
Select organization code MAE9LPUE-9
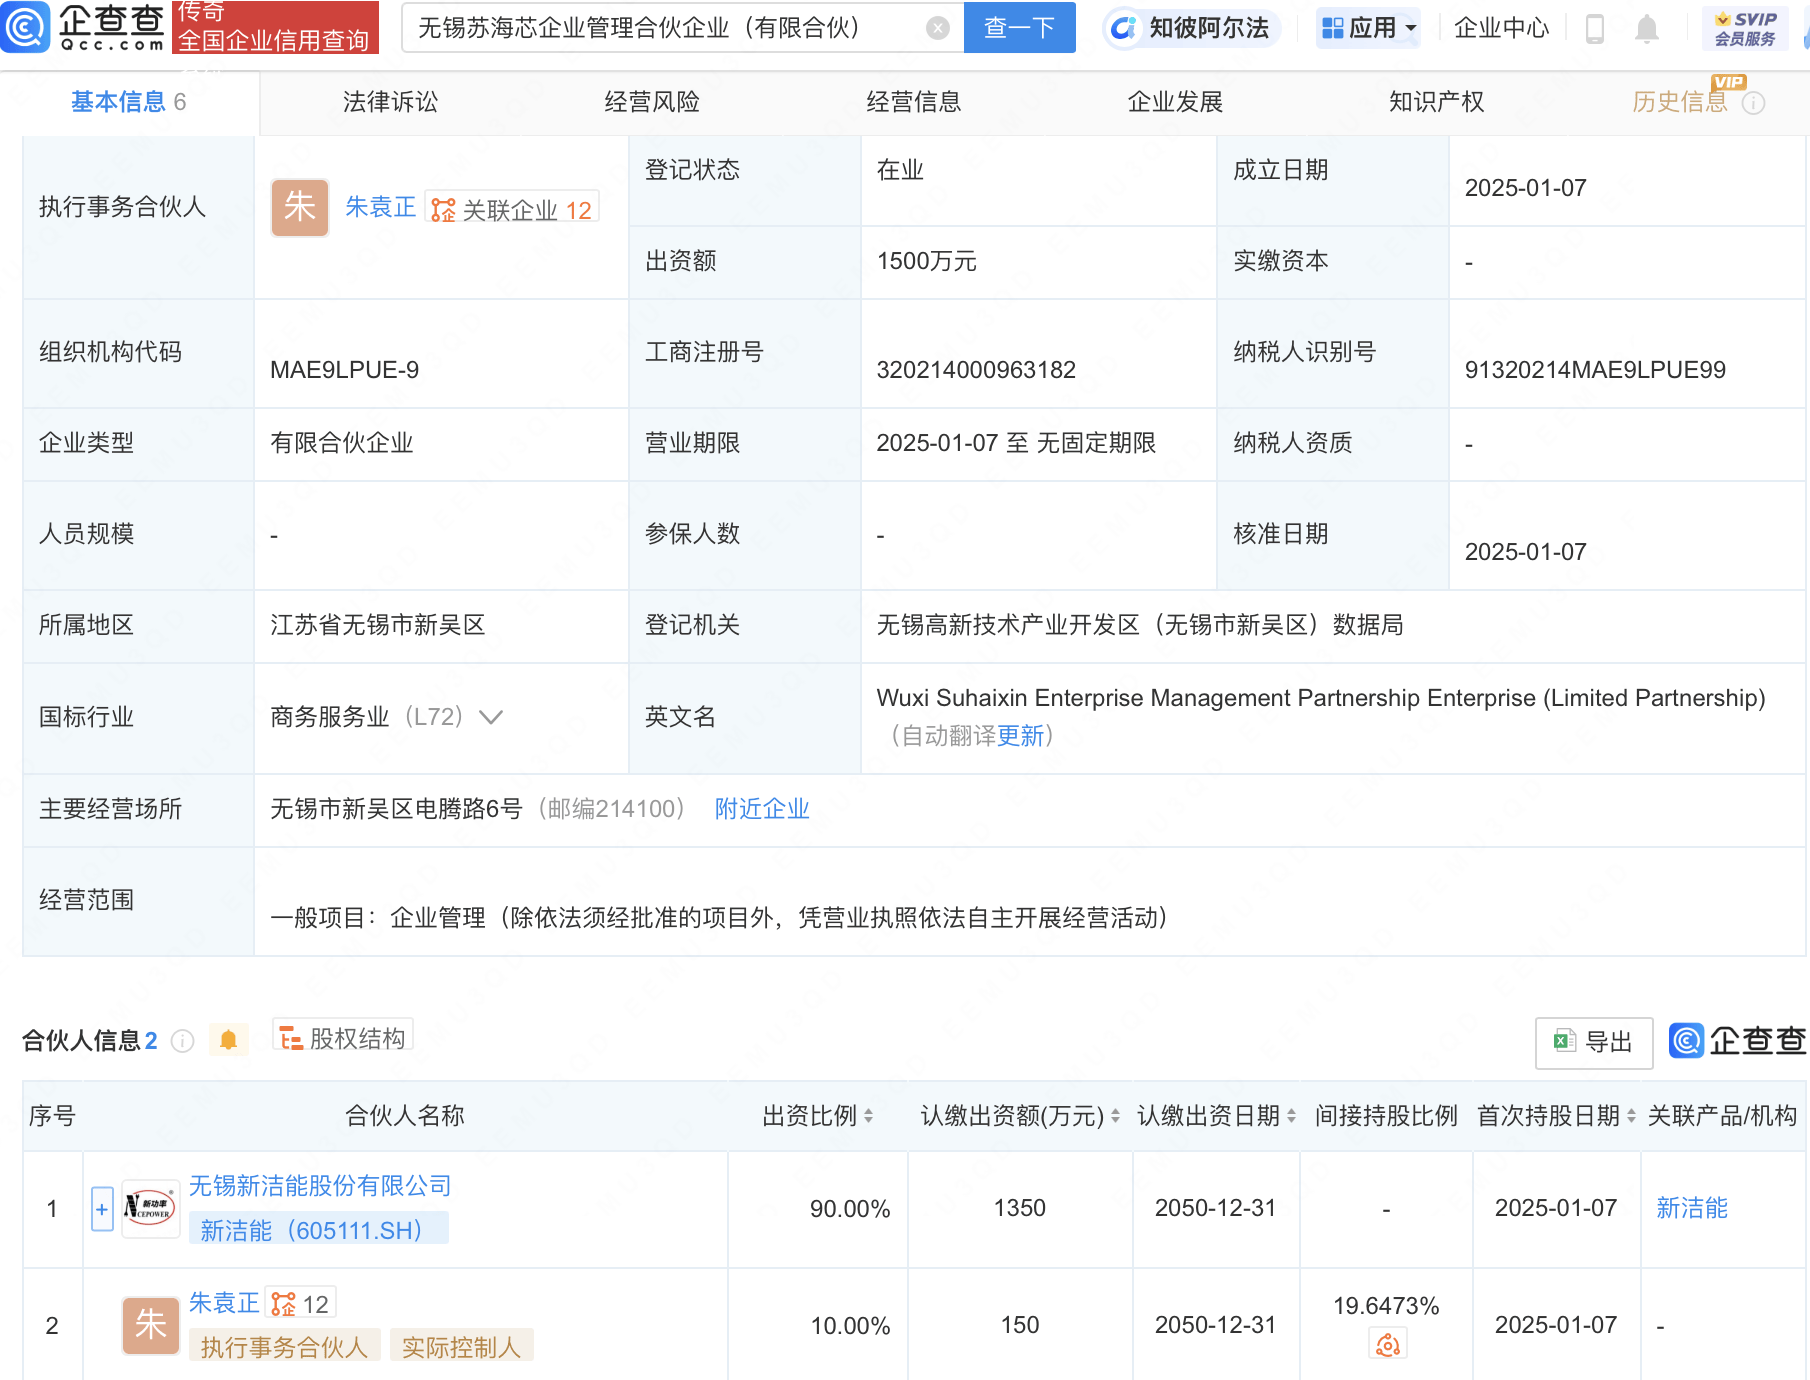345,370
